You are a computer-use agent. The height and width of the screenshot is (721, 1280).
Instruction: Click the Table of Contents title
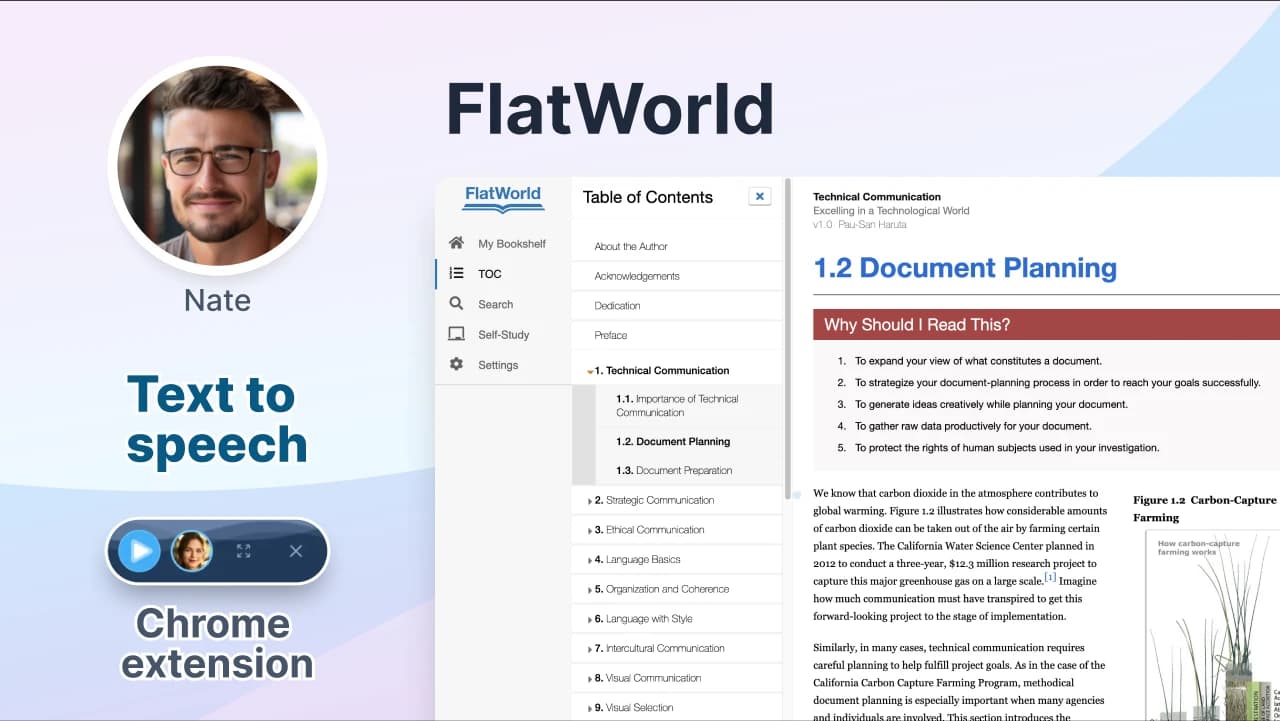(648, 197)
